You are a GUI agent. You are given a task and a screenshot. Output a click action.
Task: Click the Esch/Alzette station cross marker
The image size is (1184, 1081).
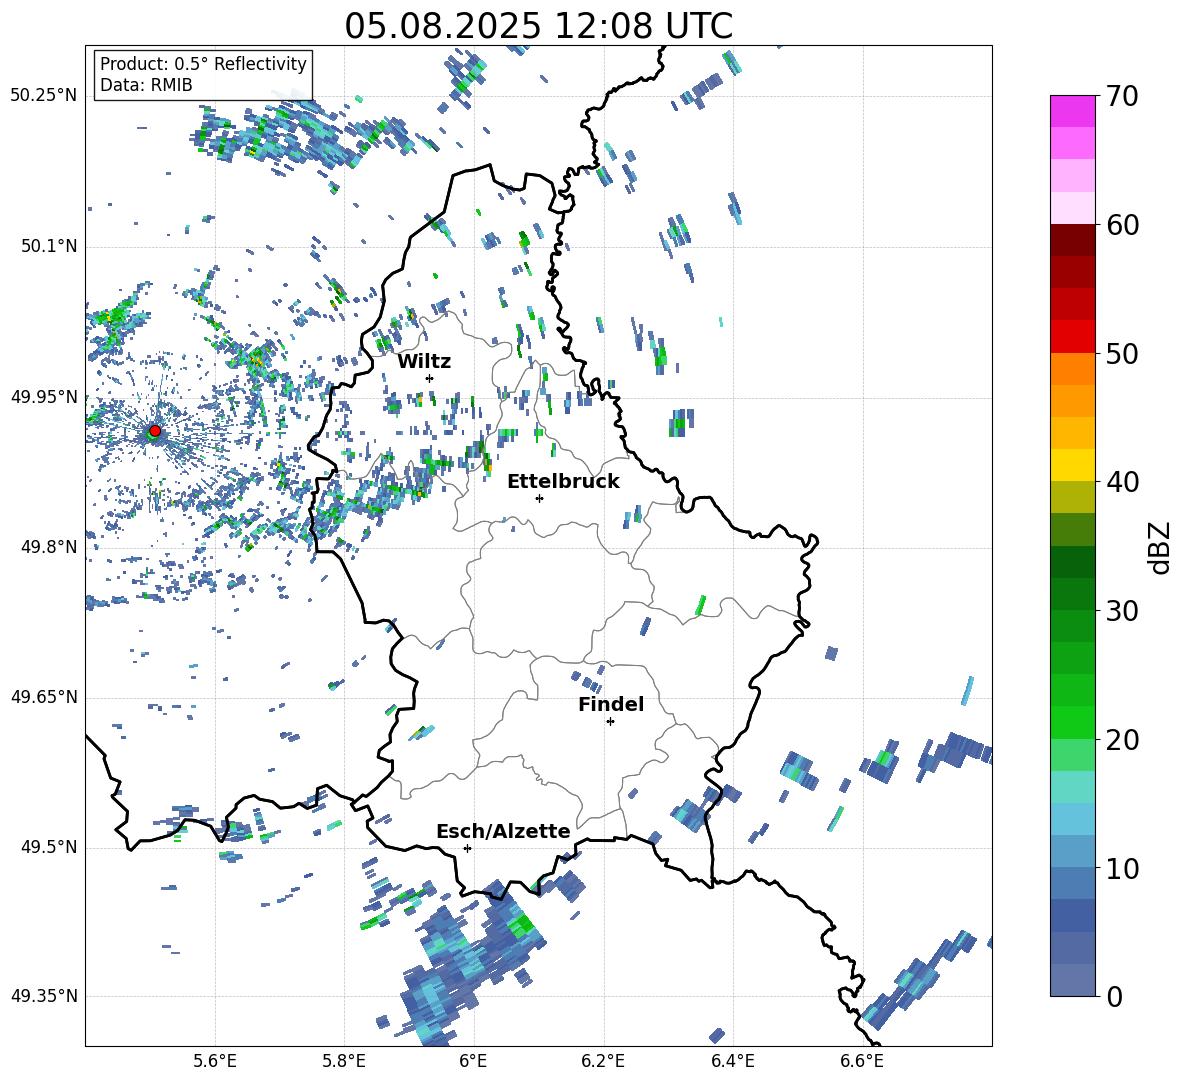coord(467,848)
